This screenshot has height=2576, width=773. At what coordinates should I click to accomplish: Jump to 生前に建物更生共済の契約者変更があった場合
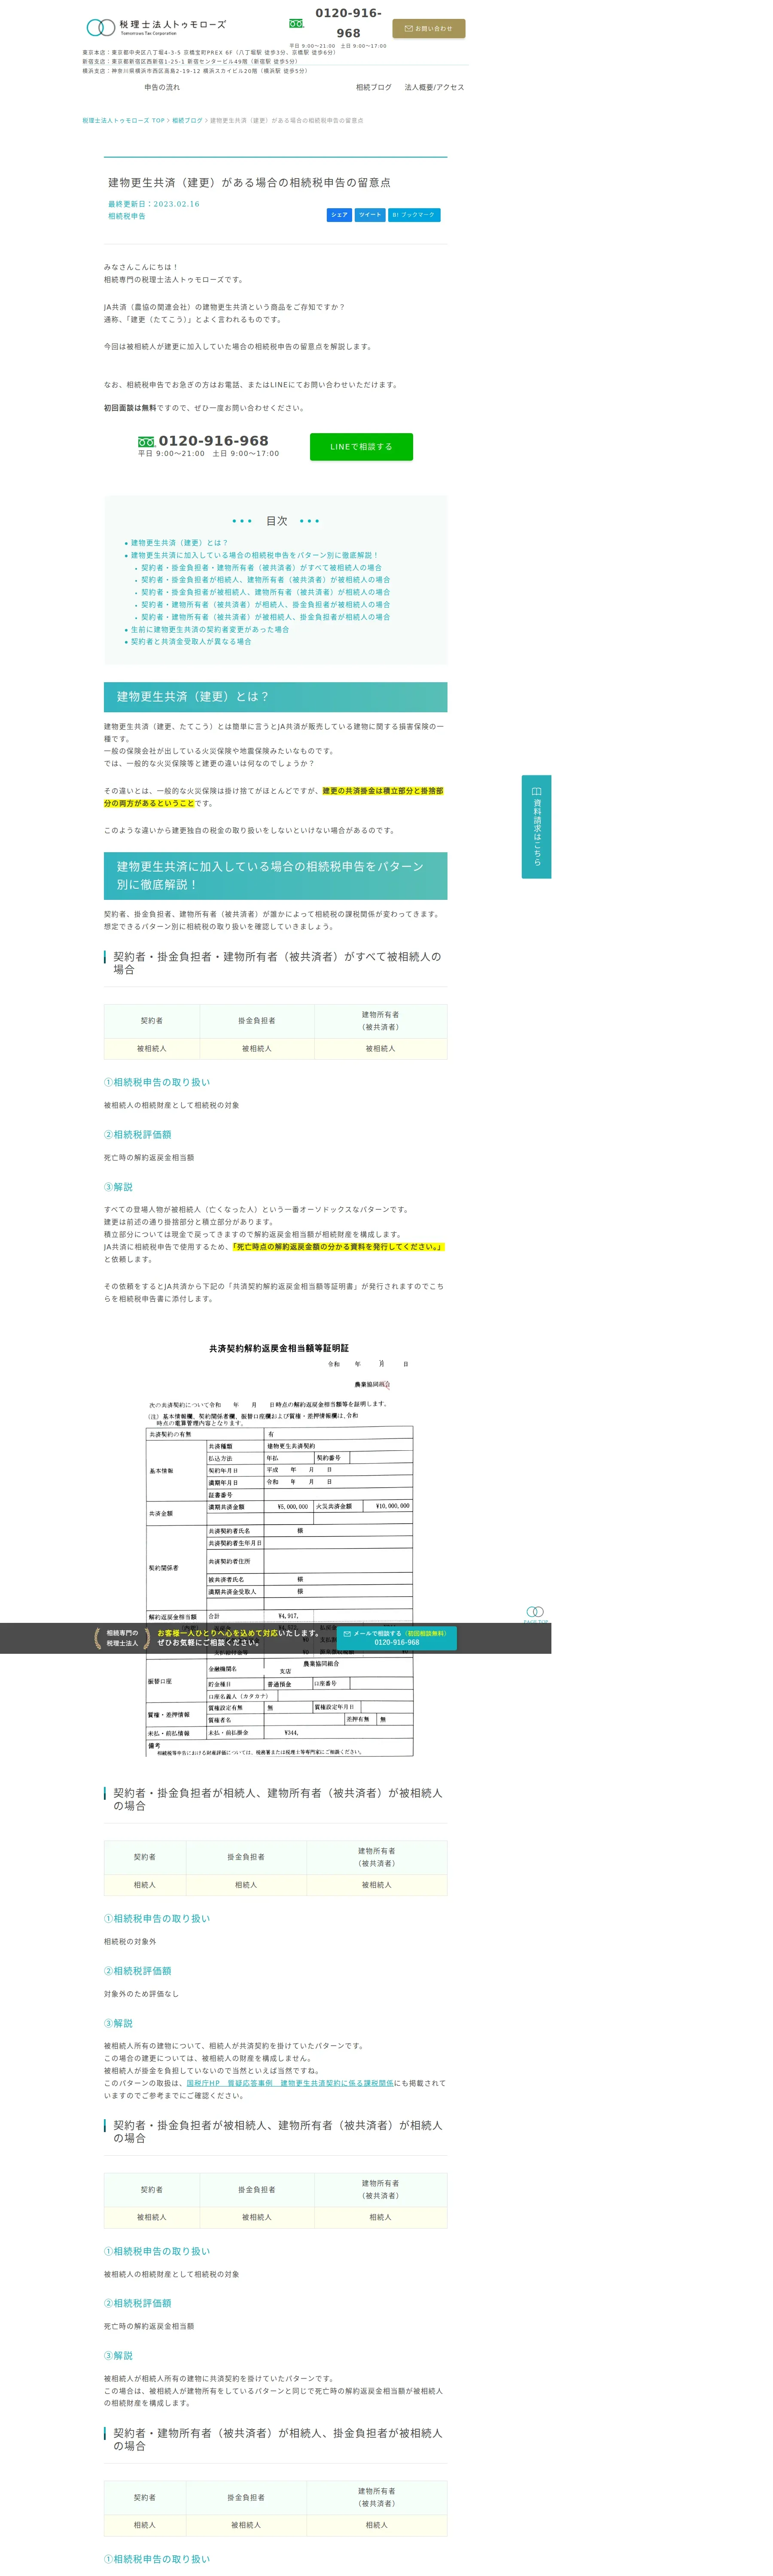(x=209, y=629)
